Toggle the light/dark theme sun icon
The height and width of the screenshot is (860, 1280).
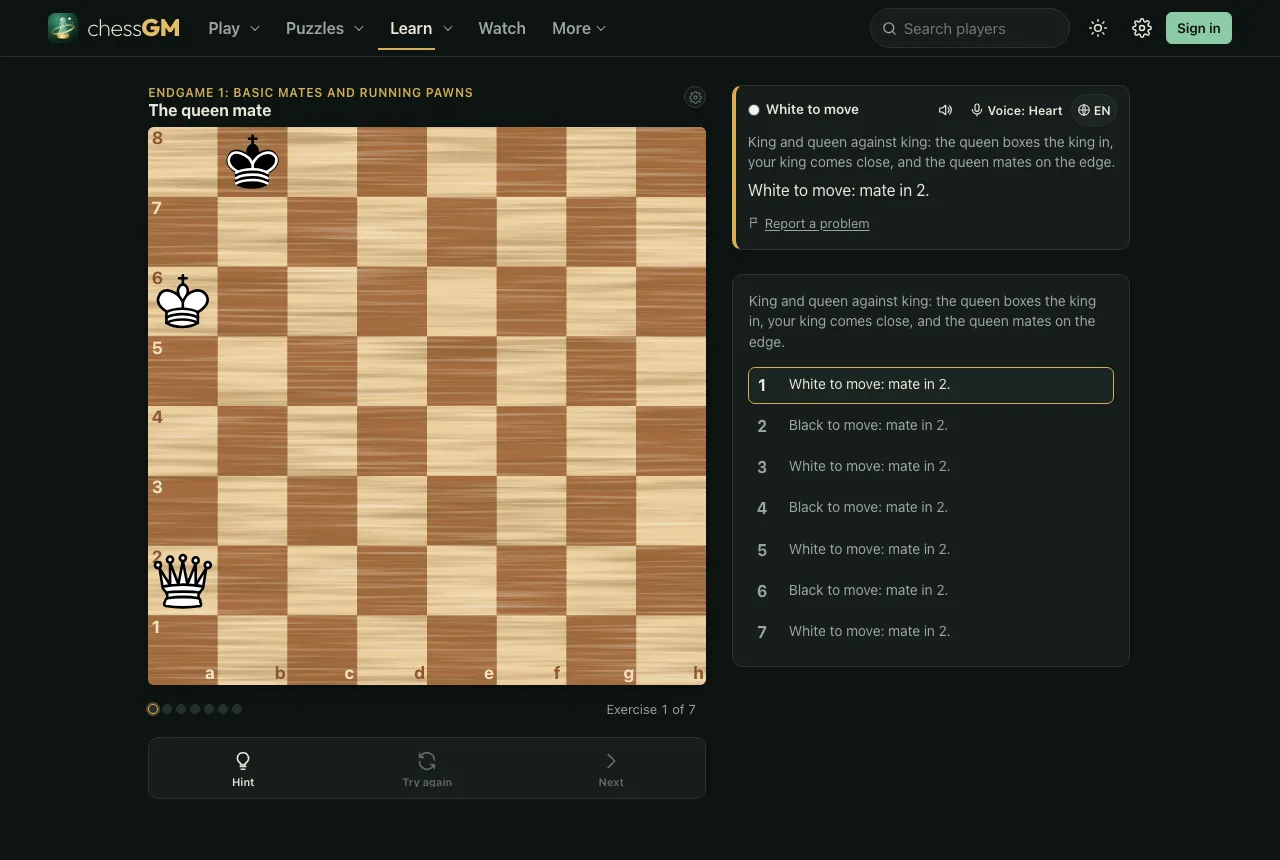pyautogui.click(x=1098, y=28)
